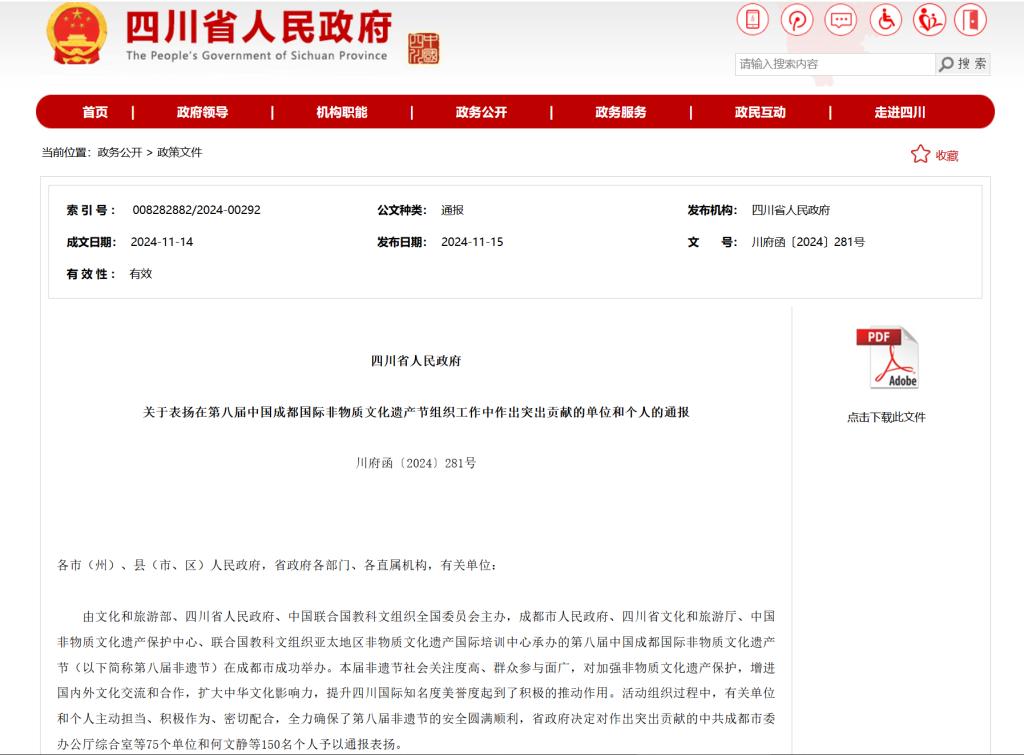Focus the 请输入搜索内容 search box
The height and width of the screenshot is (755, 1024).
point(835,64)
